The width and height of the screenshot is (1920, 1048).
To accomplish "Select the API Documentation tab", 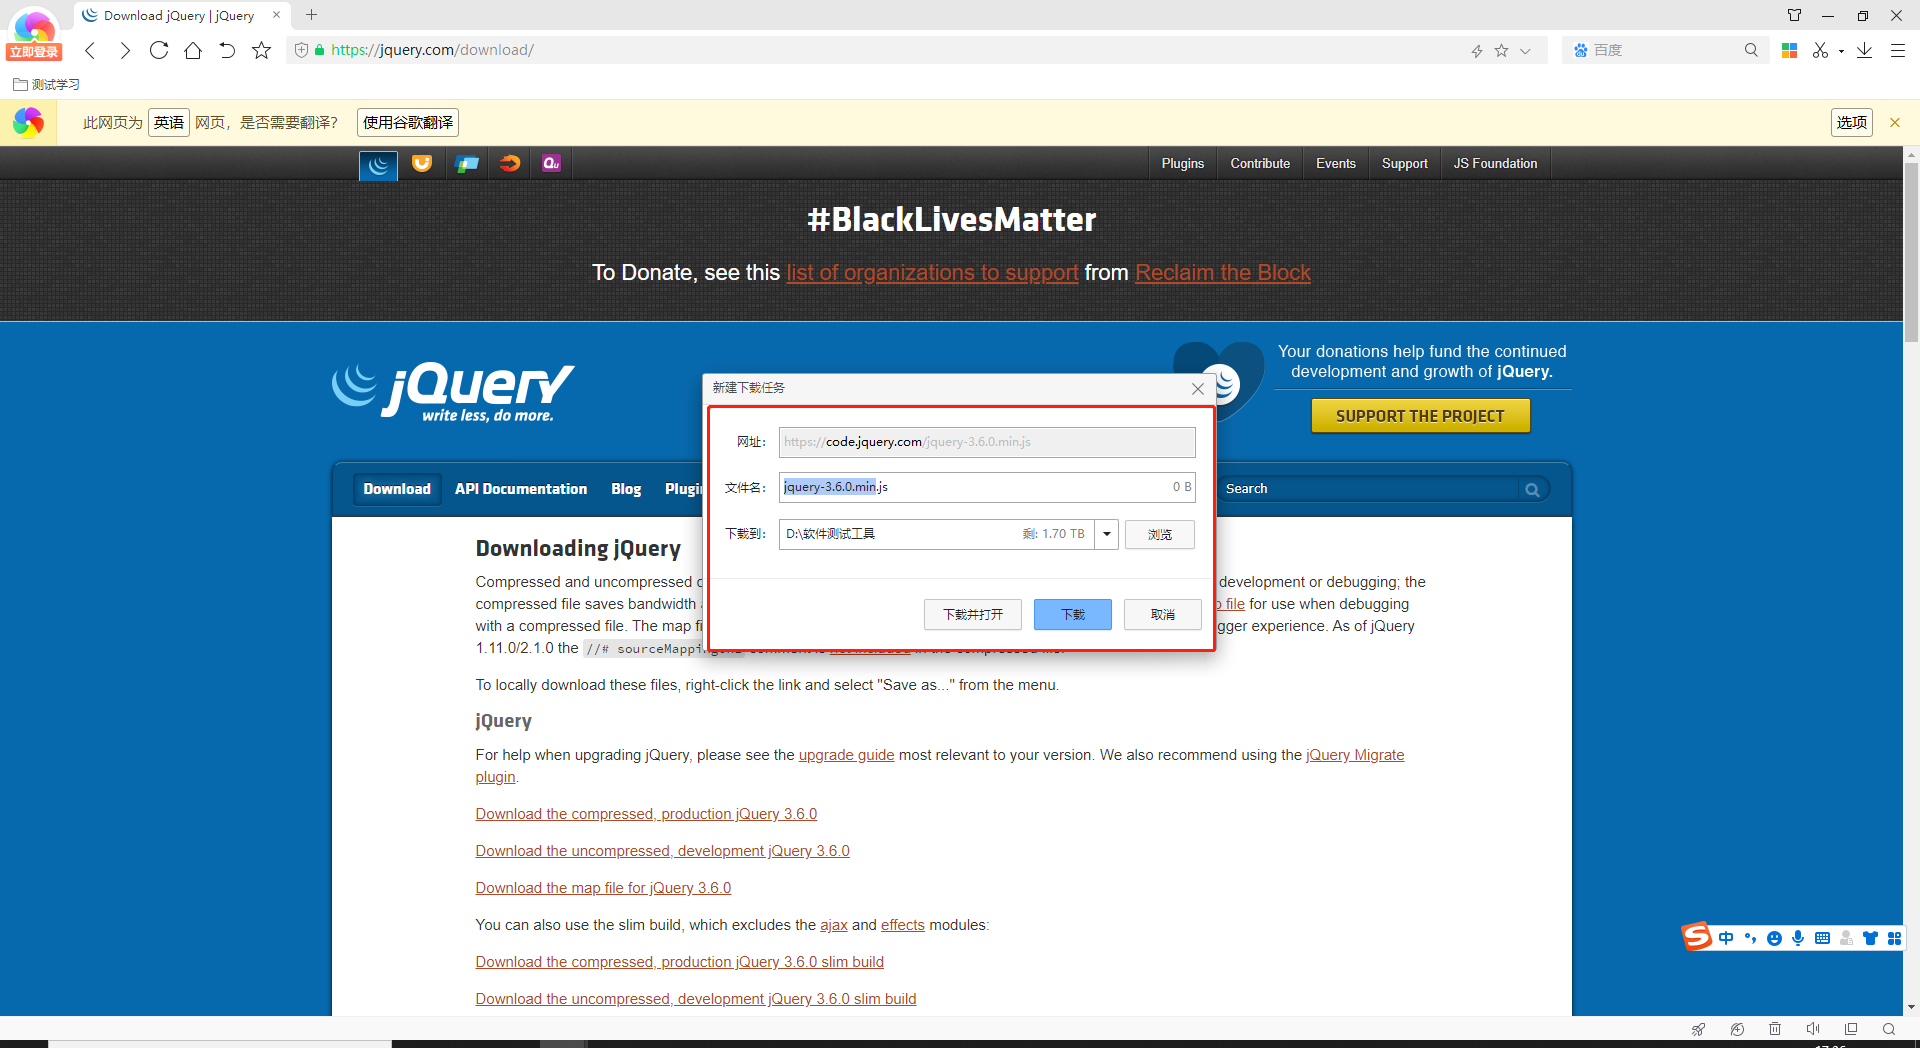I will tap(521, 489).
